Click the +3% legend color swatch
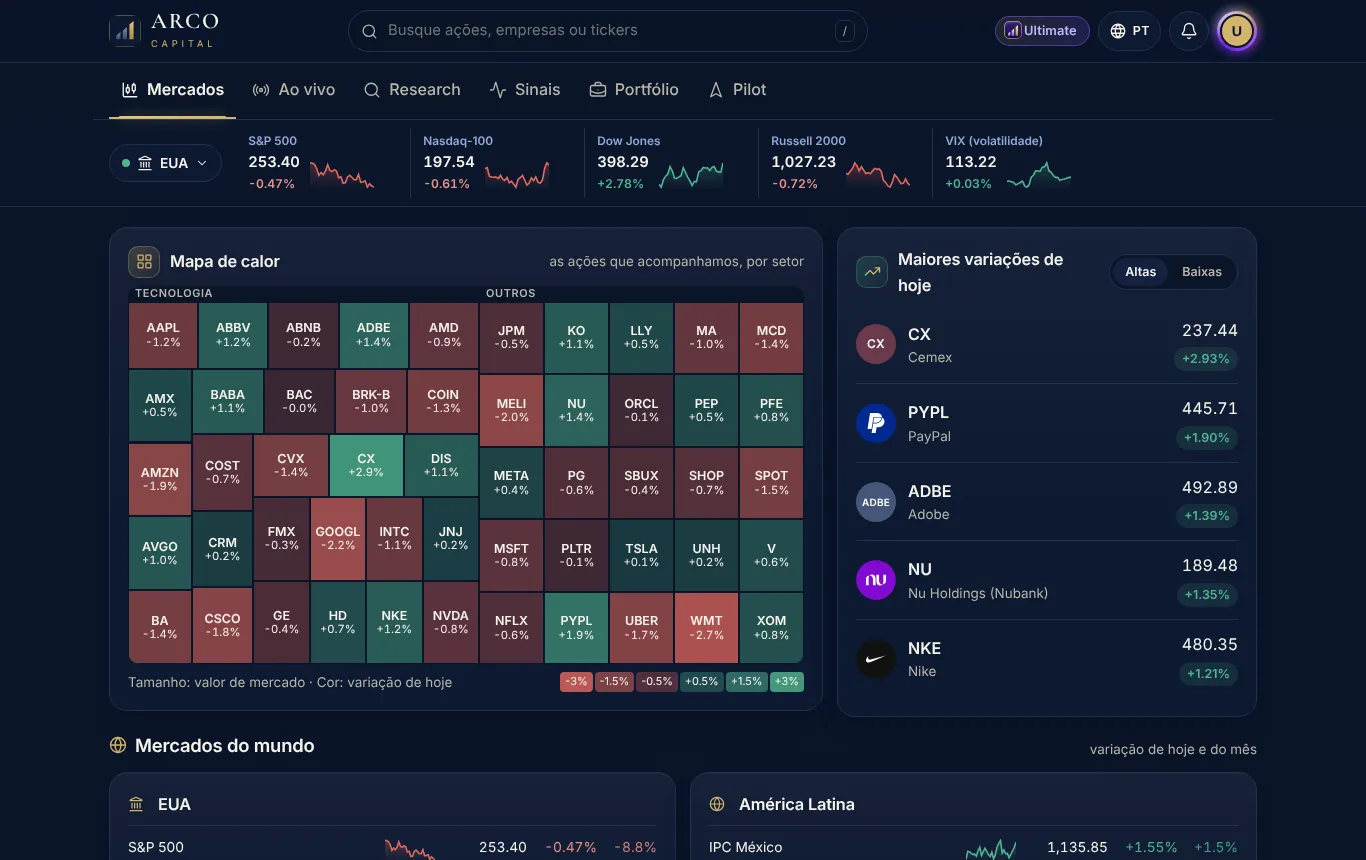 787,682
